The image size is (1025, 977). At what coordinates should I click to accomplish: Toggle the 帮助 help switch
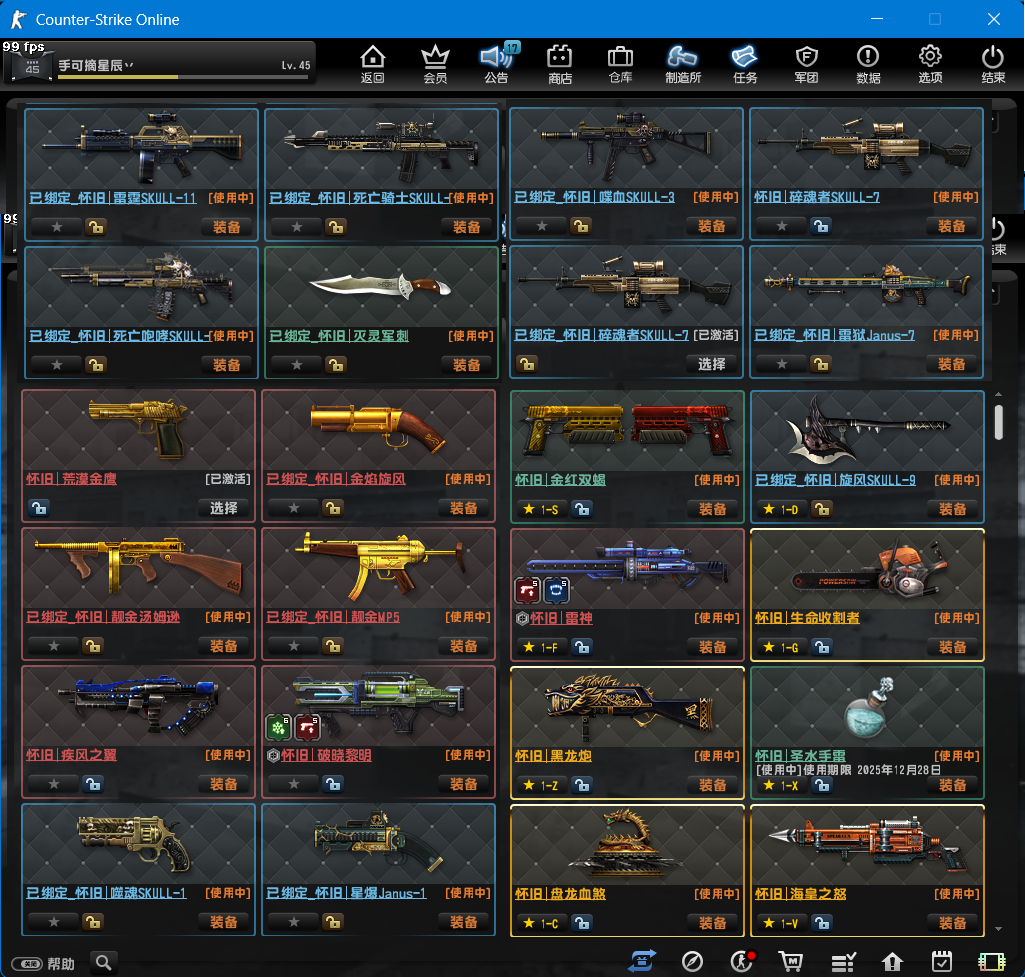(x=27, y=964)
